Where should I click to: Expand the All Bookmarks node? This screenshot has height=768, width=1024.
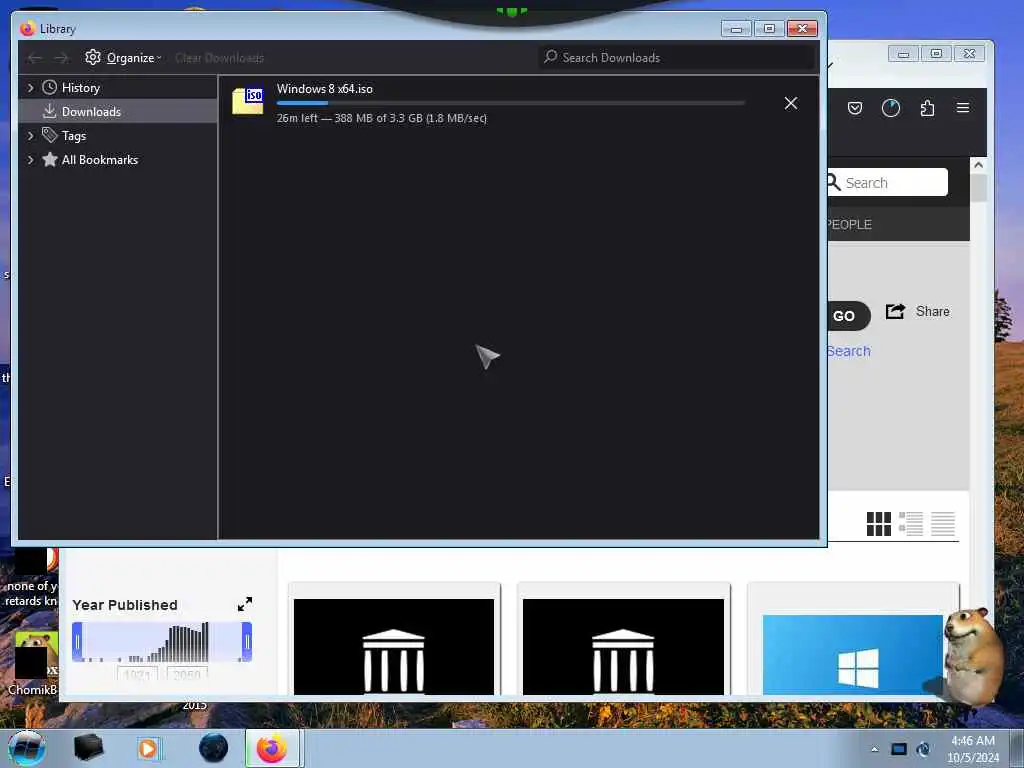30,160
